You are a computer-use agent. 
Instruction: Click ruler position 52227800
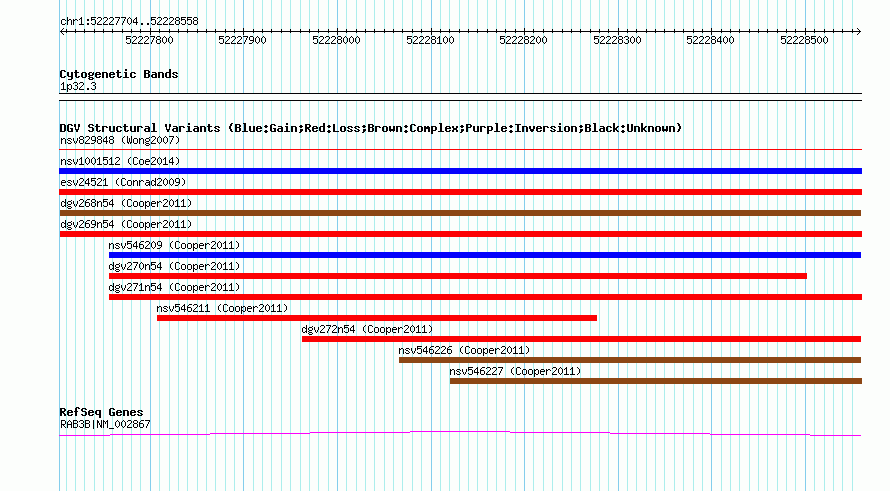coord(149,40)
